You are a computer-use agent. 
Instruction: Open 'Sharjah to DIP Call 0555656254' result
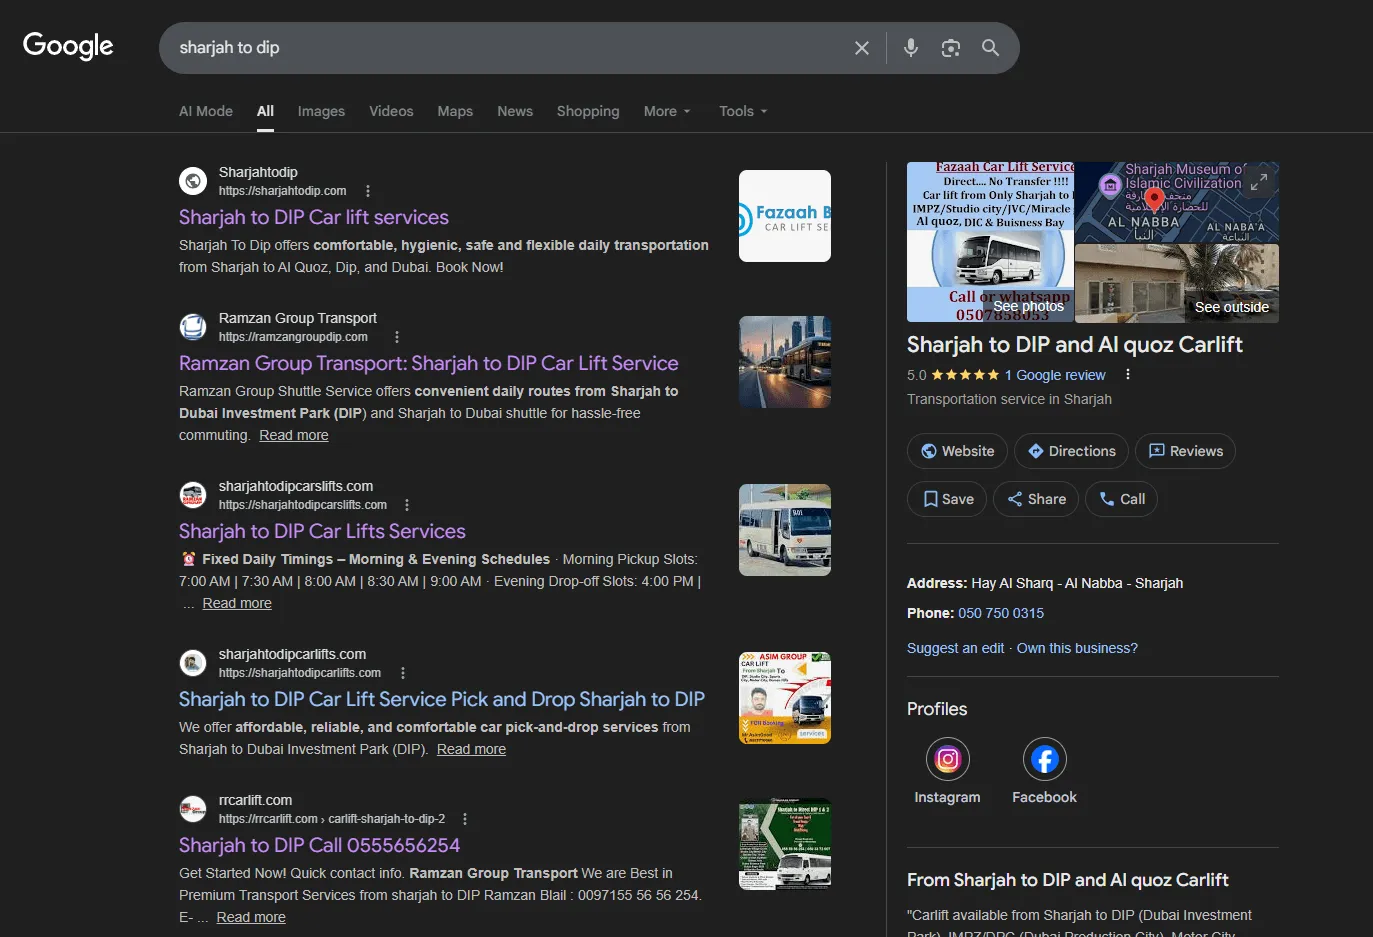[x=319, y=845]
